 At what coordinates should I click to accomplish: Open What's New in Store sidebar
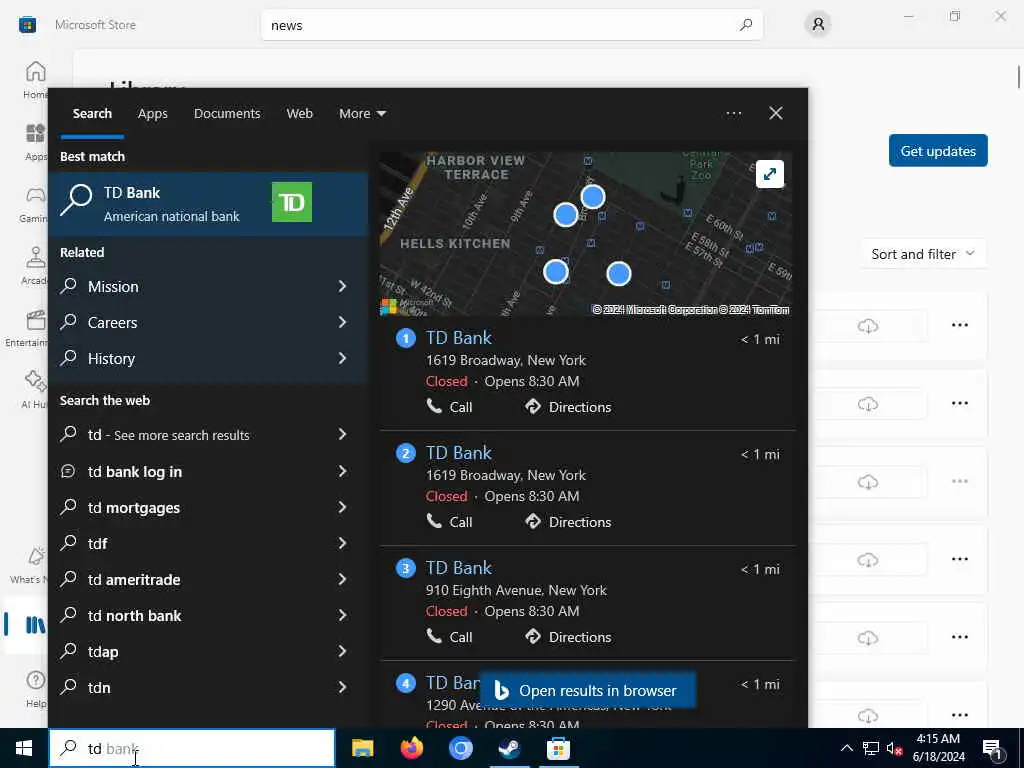coord(30,565)
